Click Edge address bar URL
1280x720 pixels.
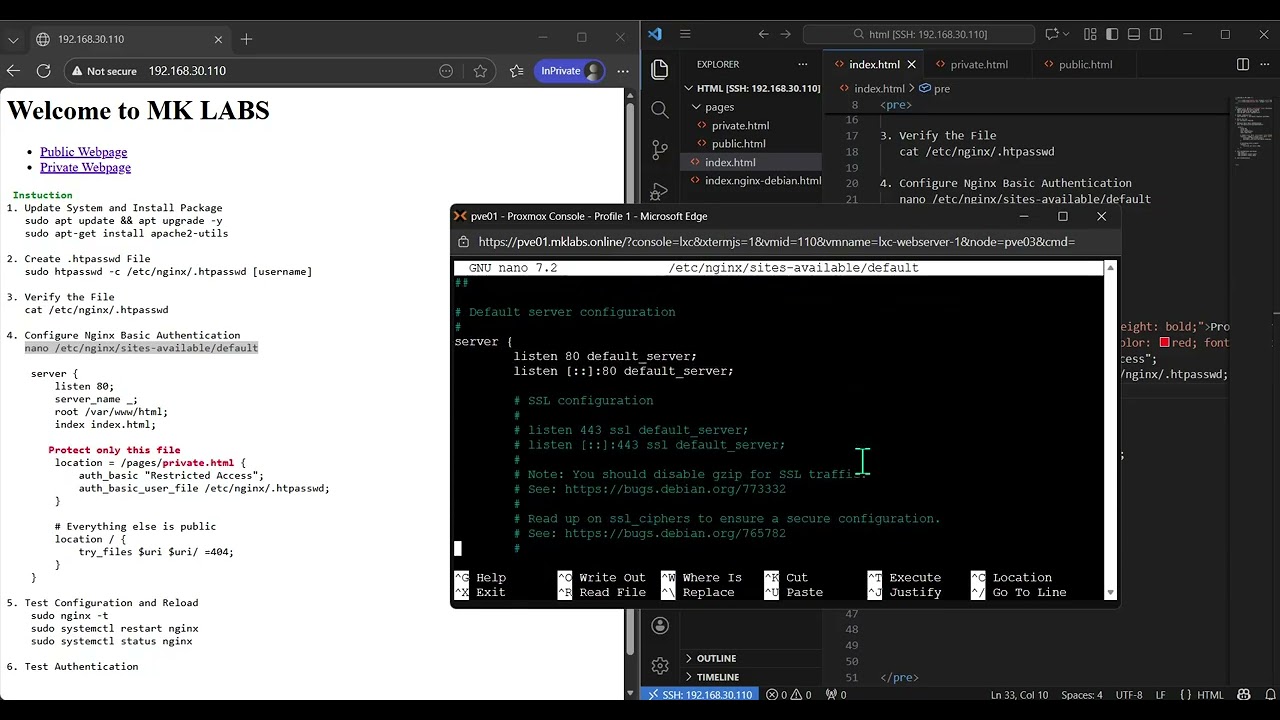[x=187, y=71]
